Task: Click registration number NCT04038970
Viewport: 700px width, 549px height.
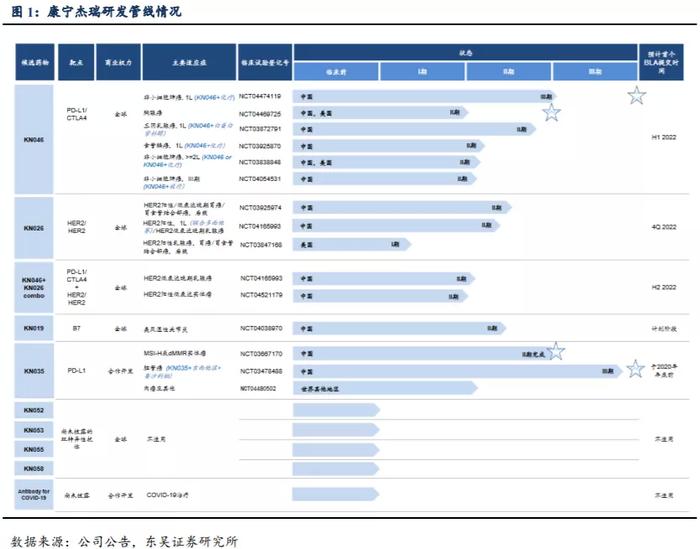Action: coord(262,328)
